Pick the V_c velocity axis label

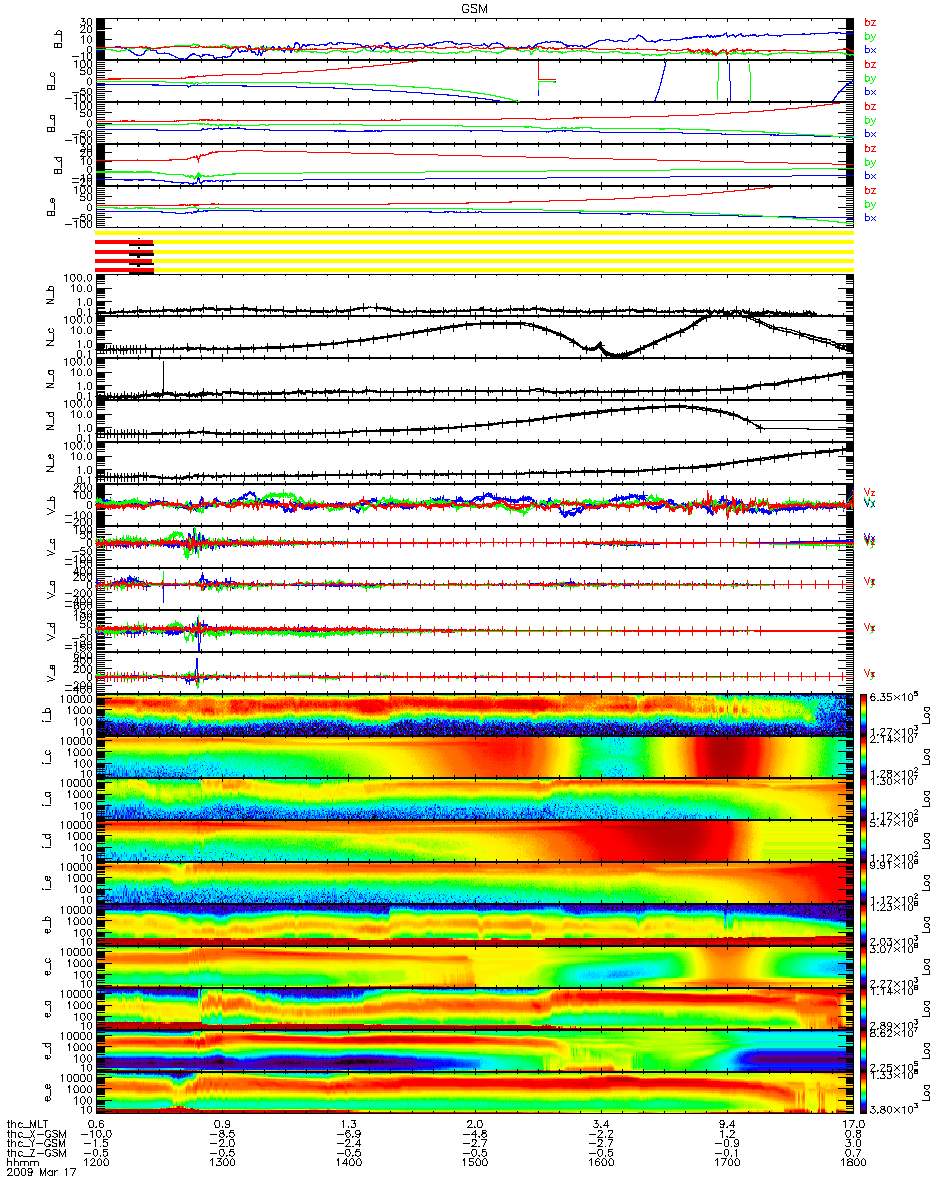click(50, 548)
